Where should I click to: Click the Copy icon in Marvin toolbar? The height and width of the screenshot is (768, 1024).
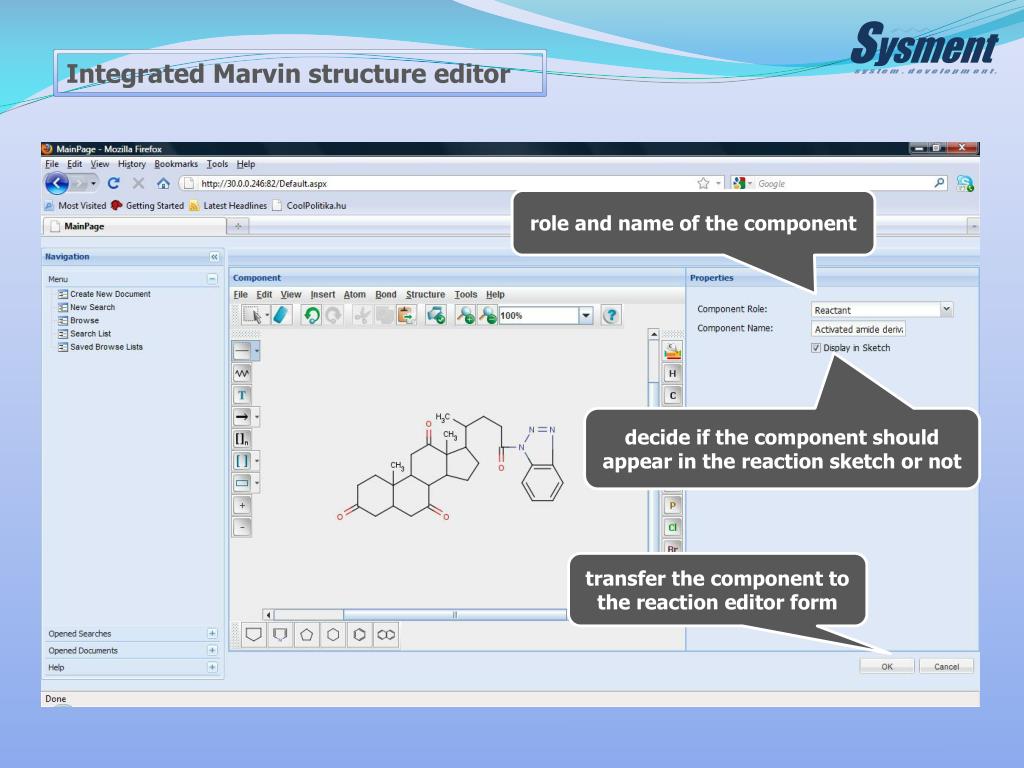[x=384, y=315]
